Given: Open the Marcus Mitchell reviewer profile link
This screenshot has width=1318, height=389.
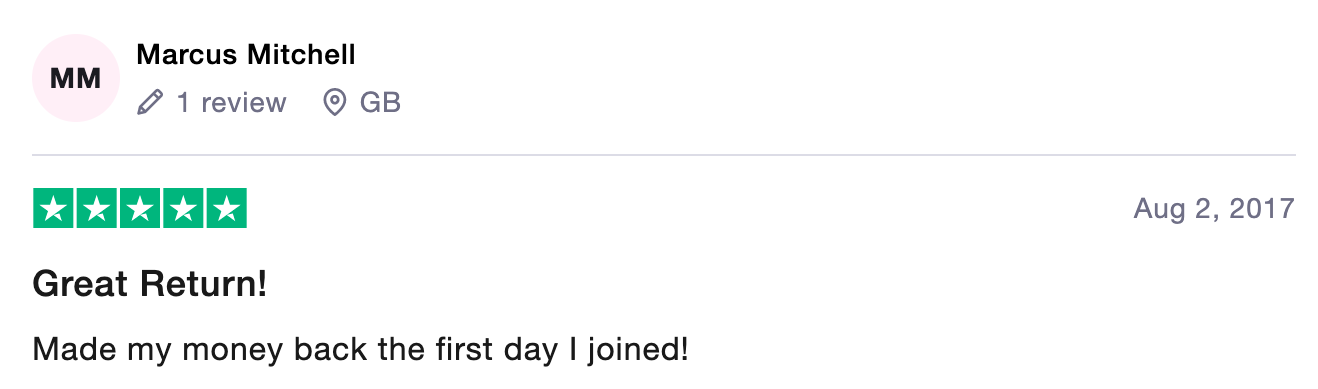Looking at the screenshot, I should (x=246, y=54).
